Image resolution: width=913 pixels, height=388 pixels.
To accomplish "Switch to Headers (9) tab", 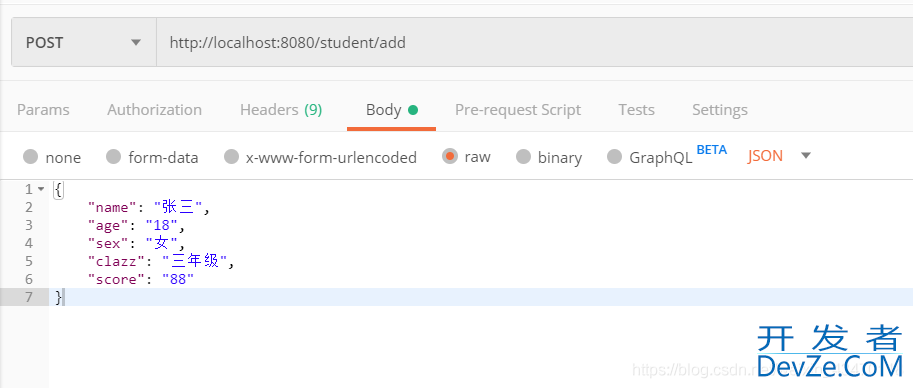I will 281,110.
